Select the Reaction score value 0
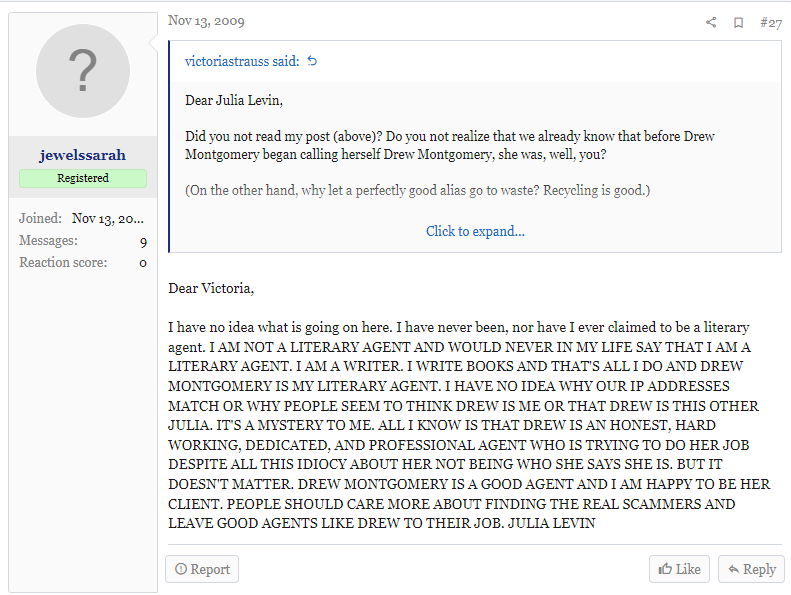 [143, 263]
